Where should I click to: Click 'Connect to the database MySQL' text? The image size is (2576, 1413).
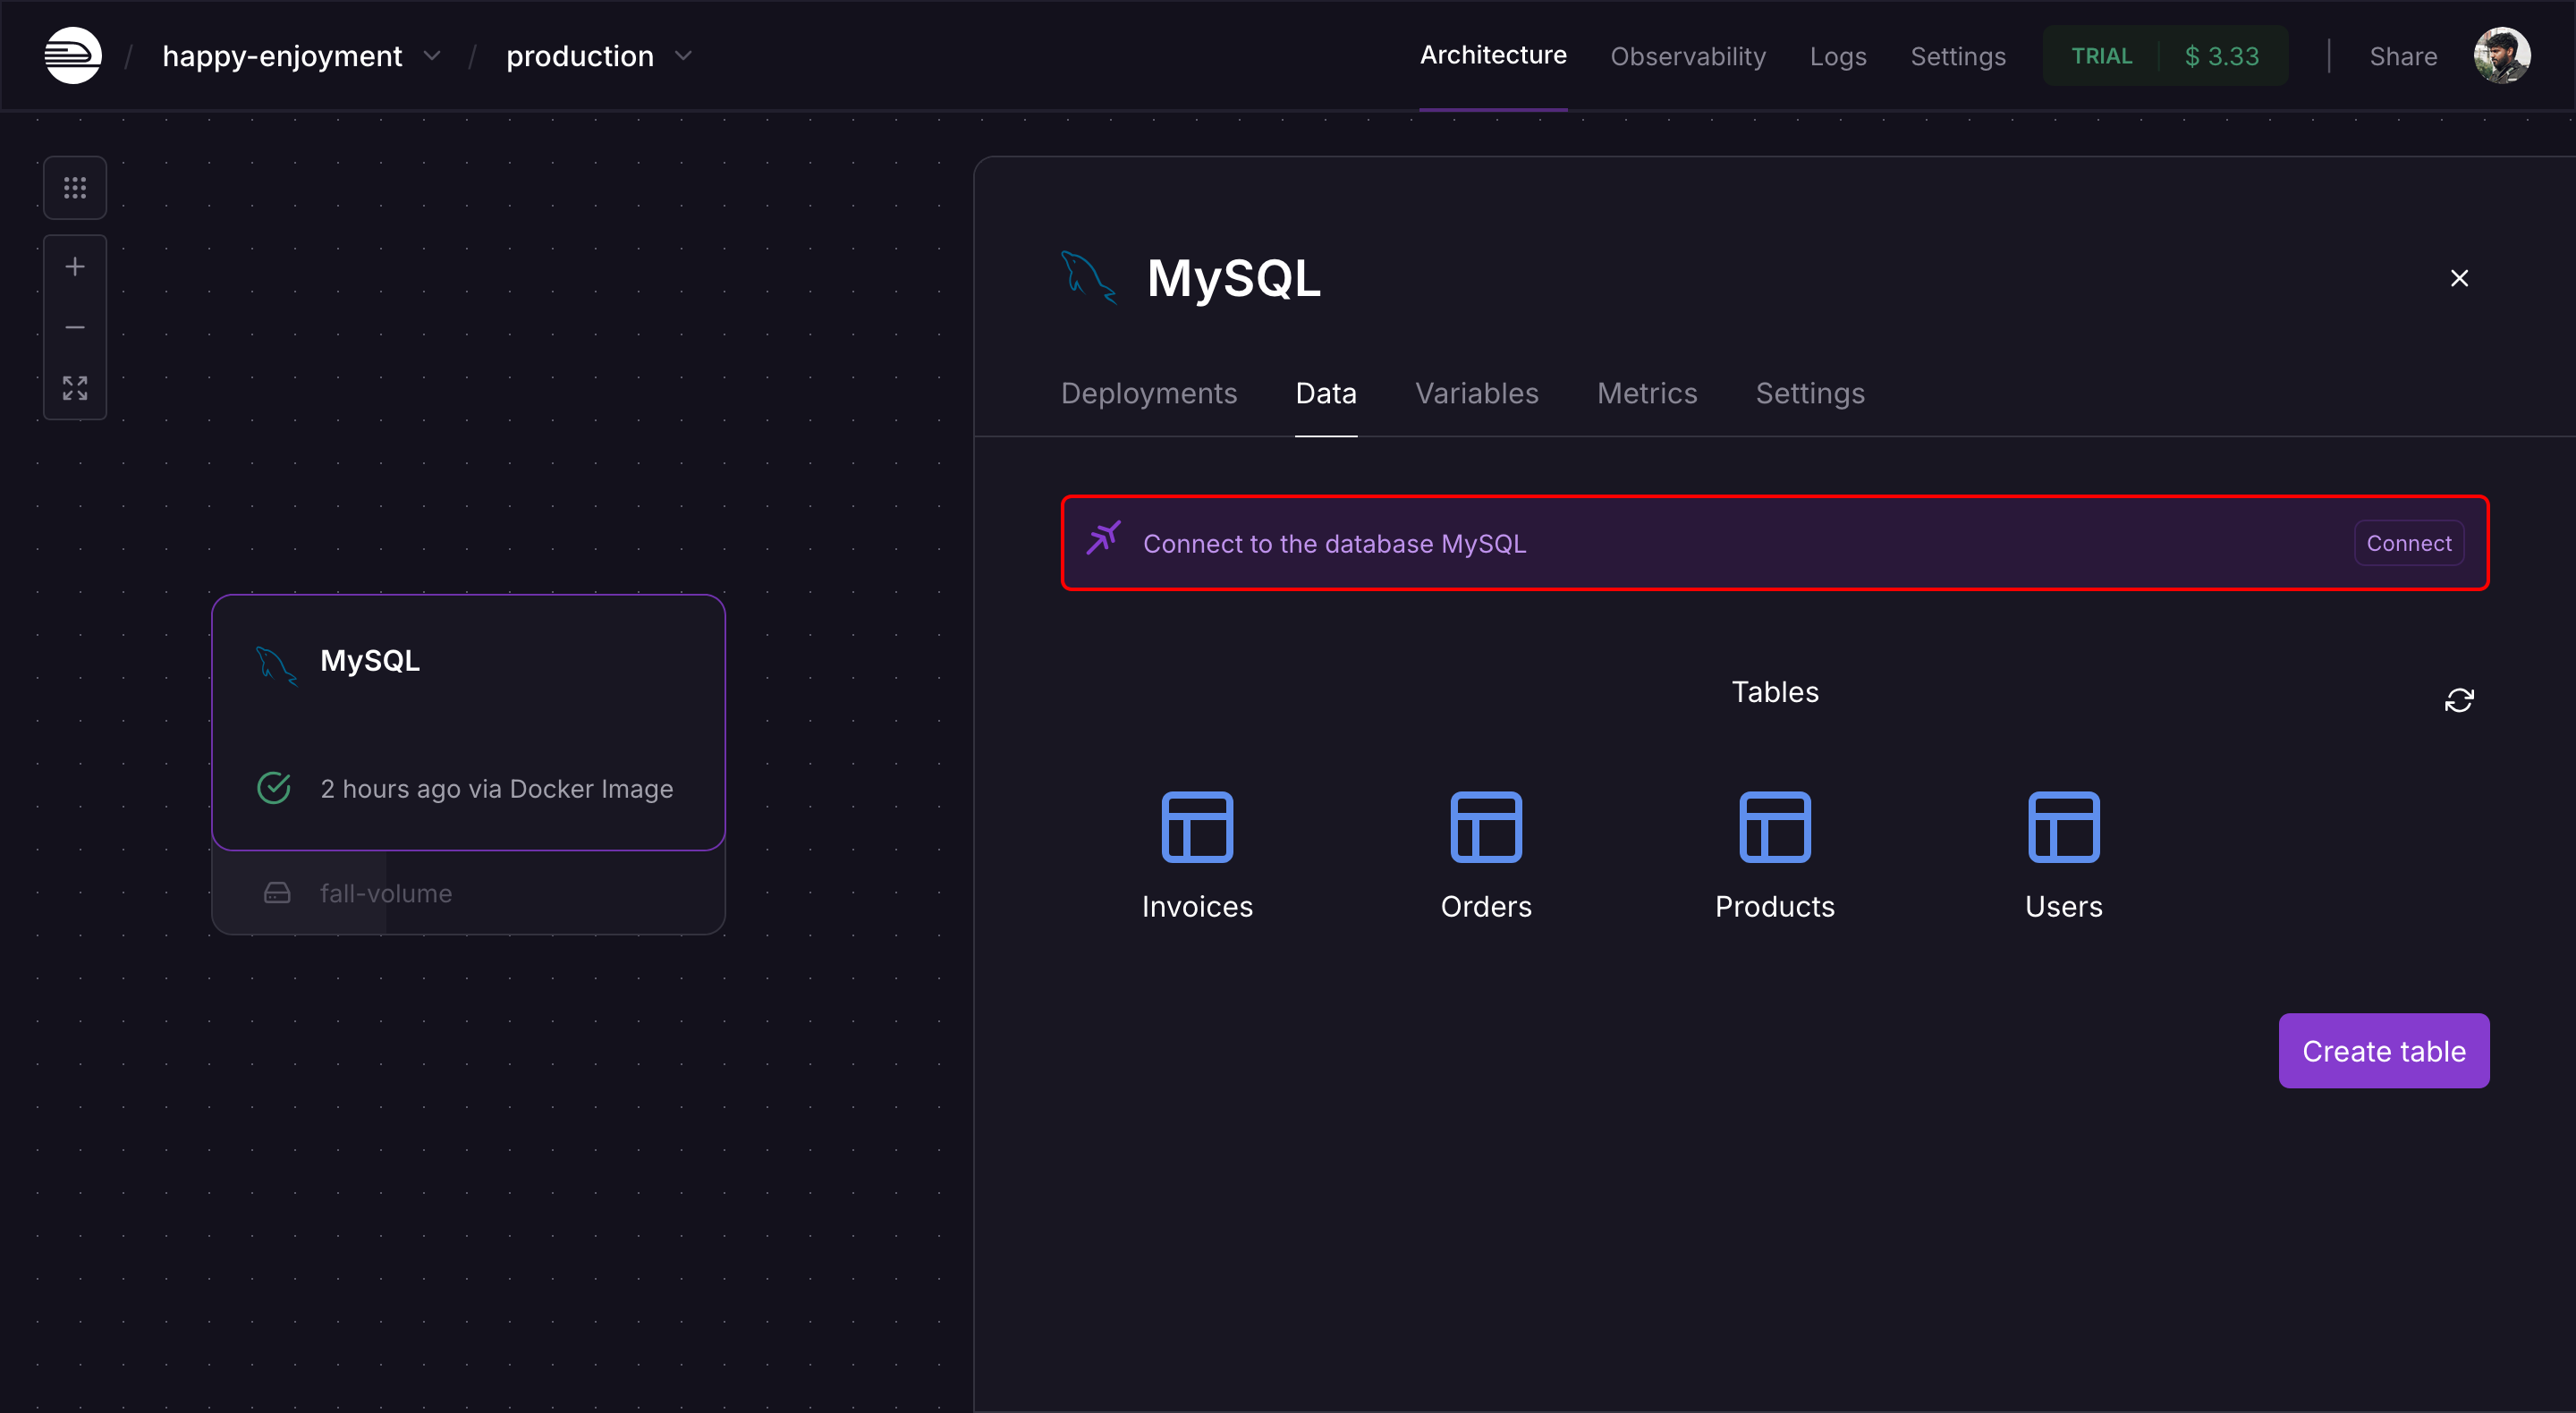coord(1335,544)
